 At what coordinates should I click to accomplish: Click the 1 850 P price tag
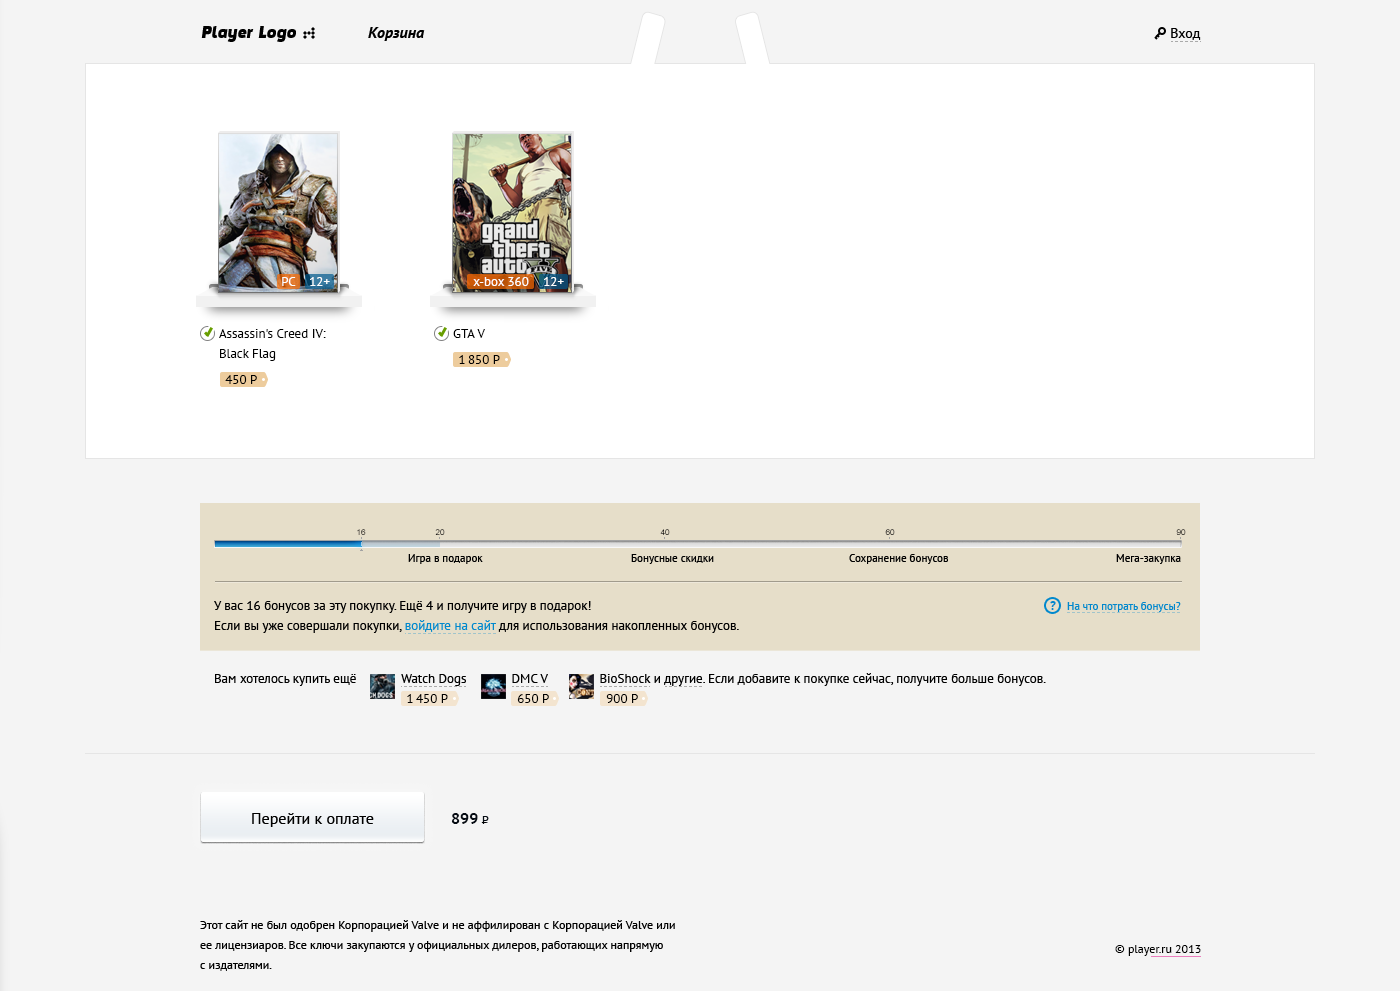(480, 360)
